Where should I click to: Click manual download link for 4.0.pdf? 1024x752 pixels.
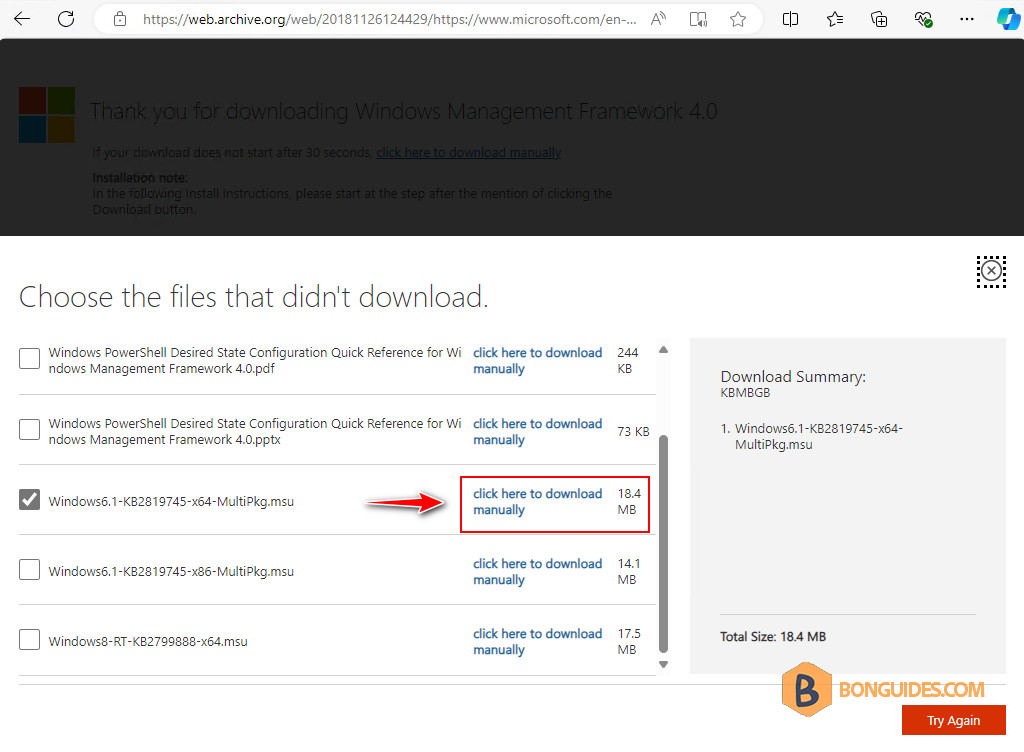537,360
